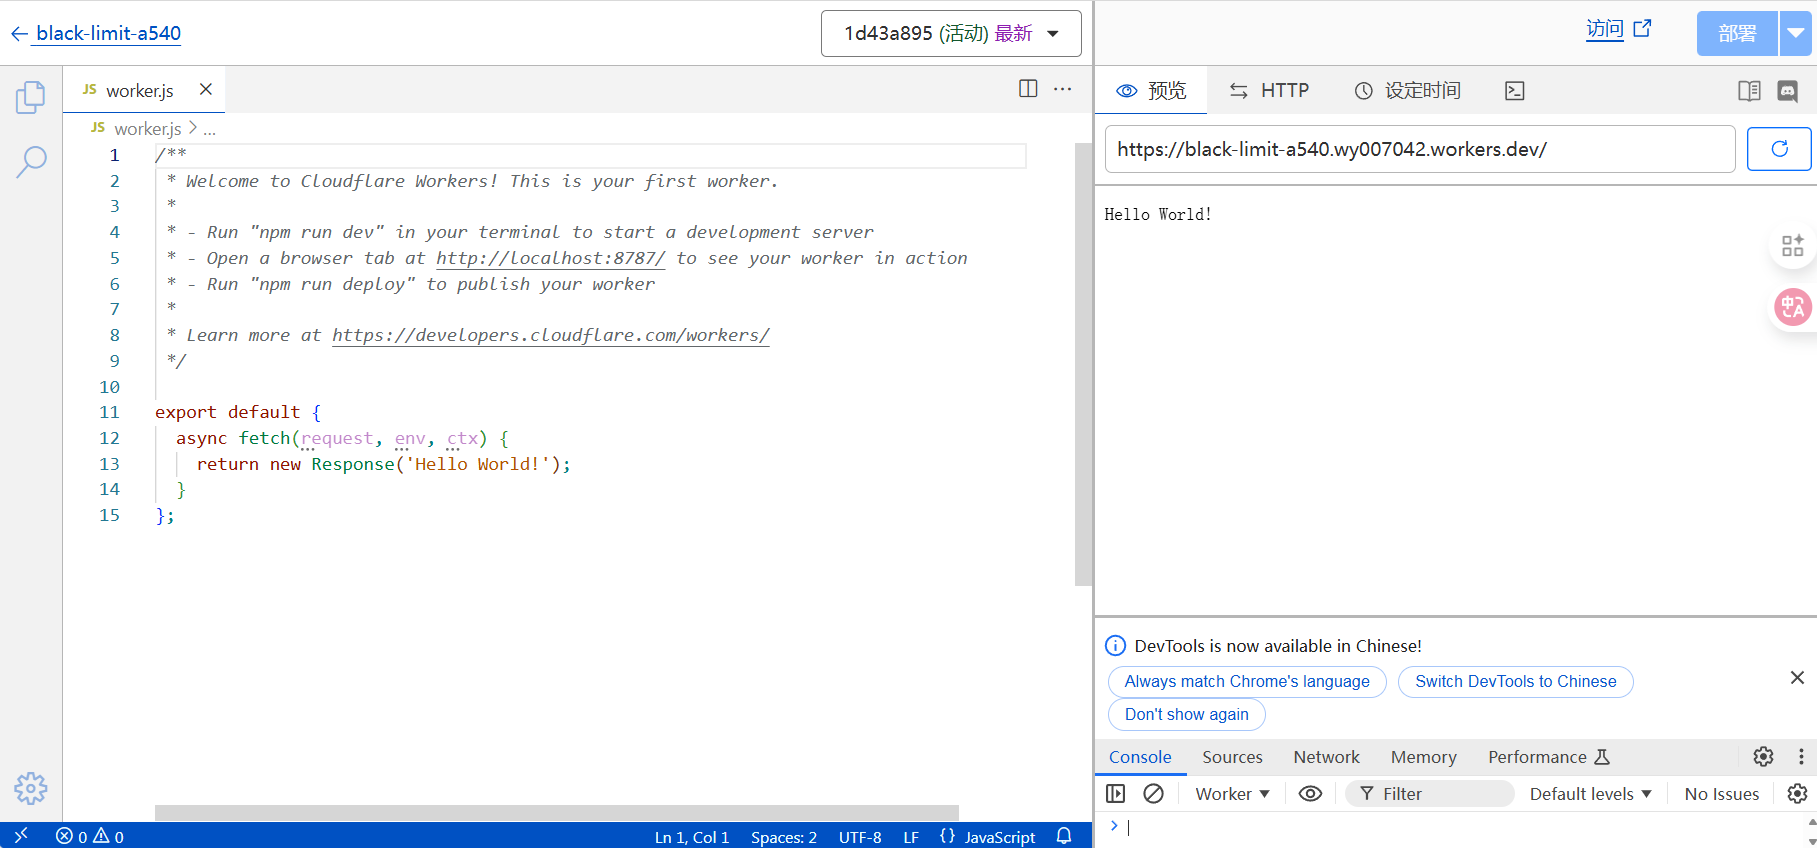Show errors and warnings count in status bar
This screenshot has height=848, width=1817.
90,836
